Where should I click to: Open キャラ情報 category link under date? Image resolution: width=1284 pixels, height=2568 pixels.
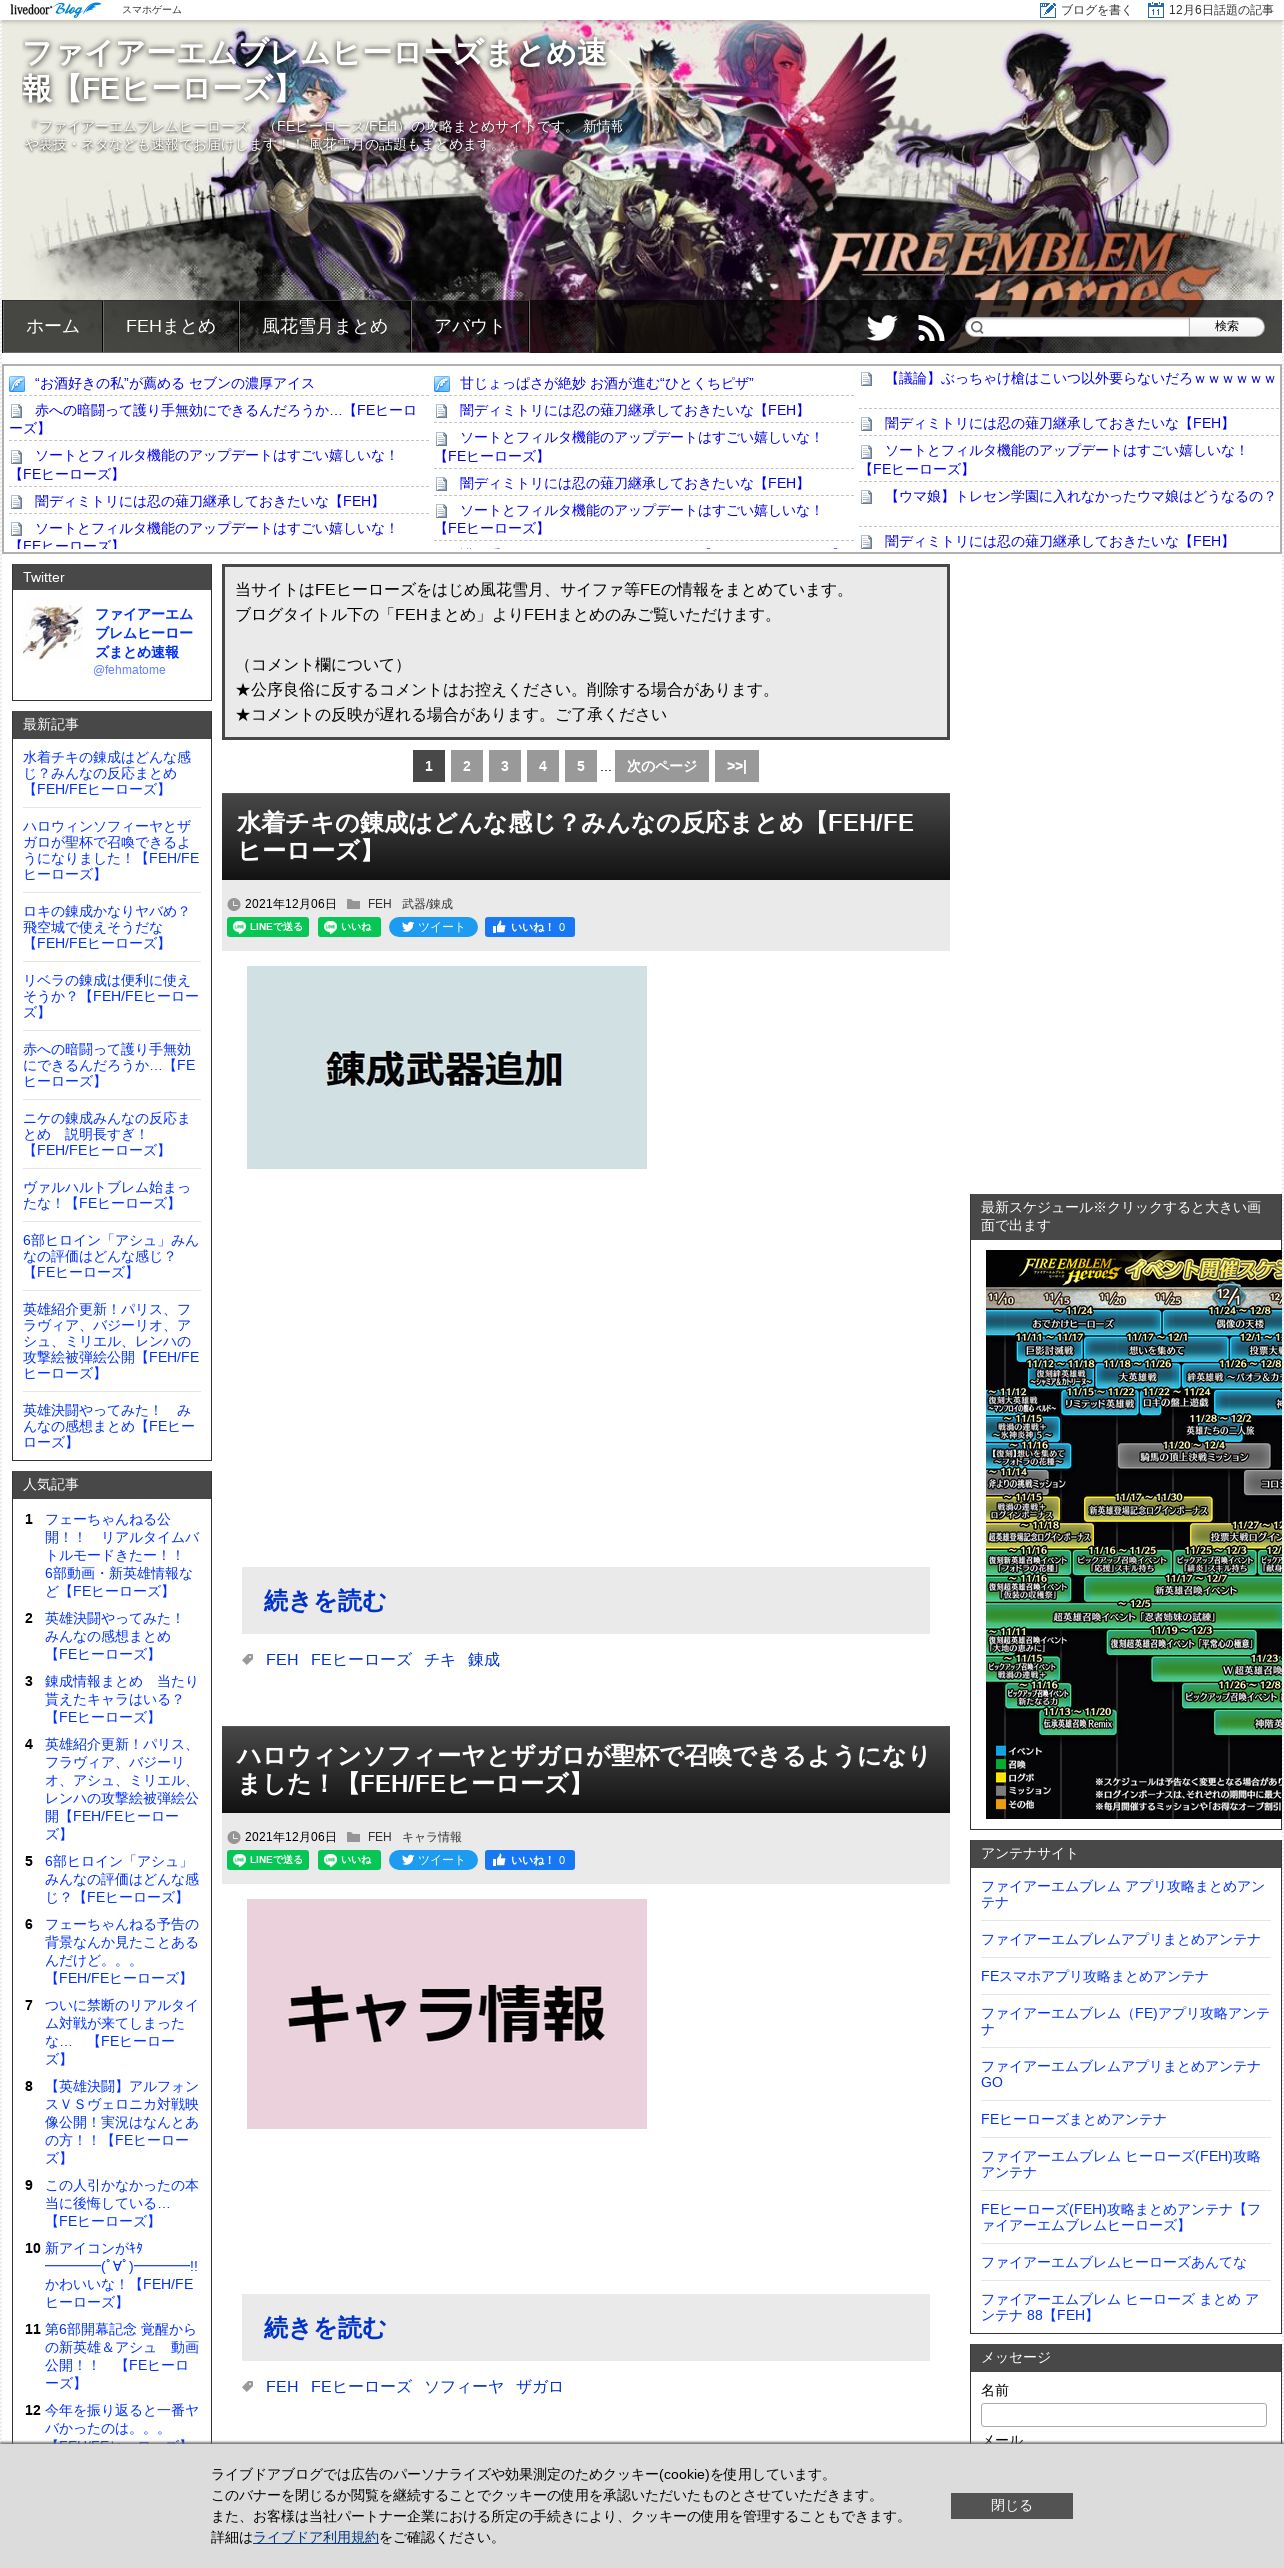point(432,1837)
